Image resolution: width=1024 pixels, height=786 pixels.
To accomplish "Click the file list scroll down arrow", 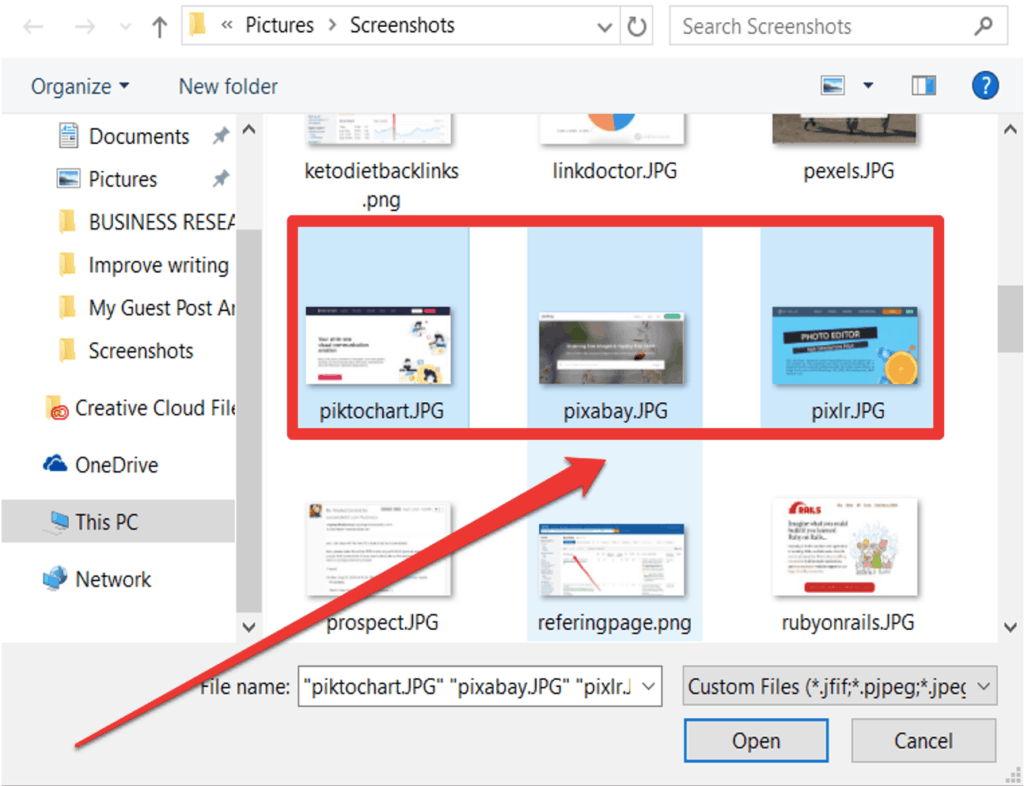I will (1010, 627).
